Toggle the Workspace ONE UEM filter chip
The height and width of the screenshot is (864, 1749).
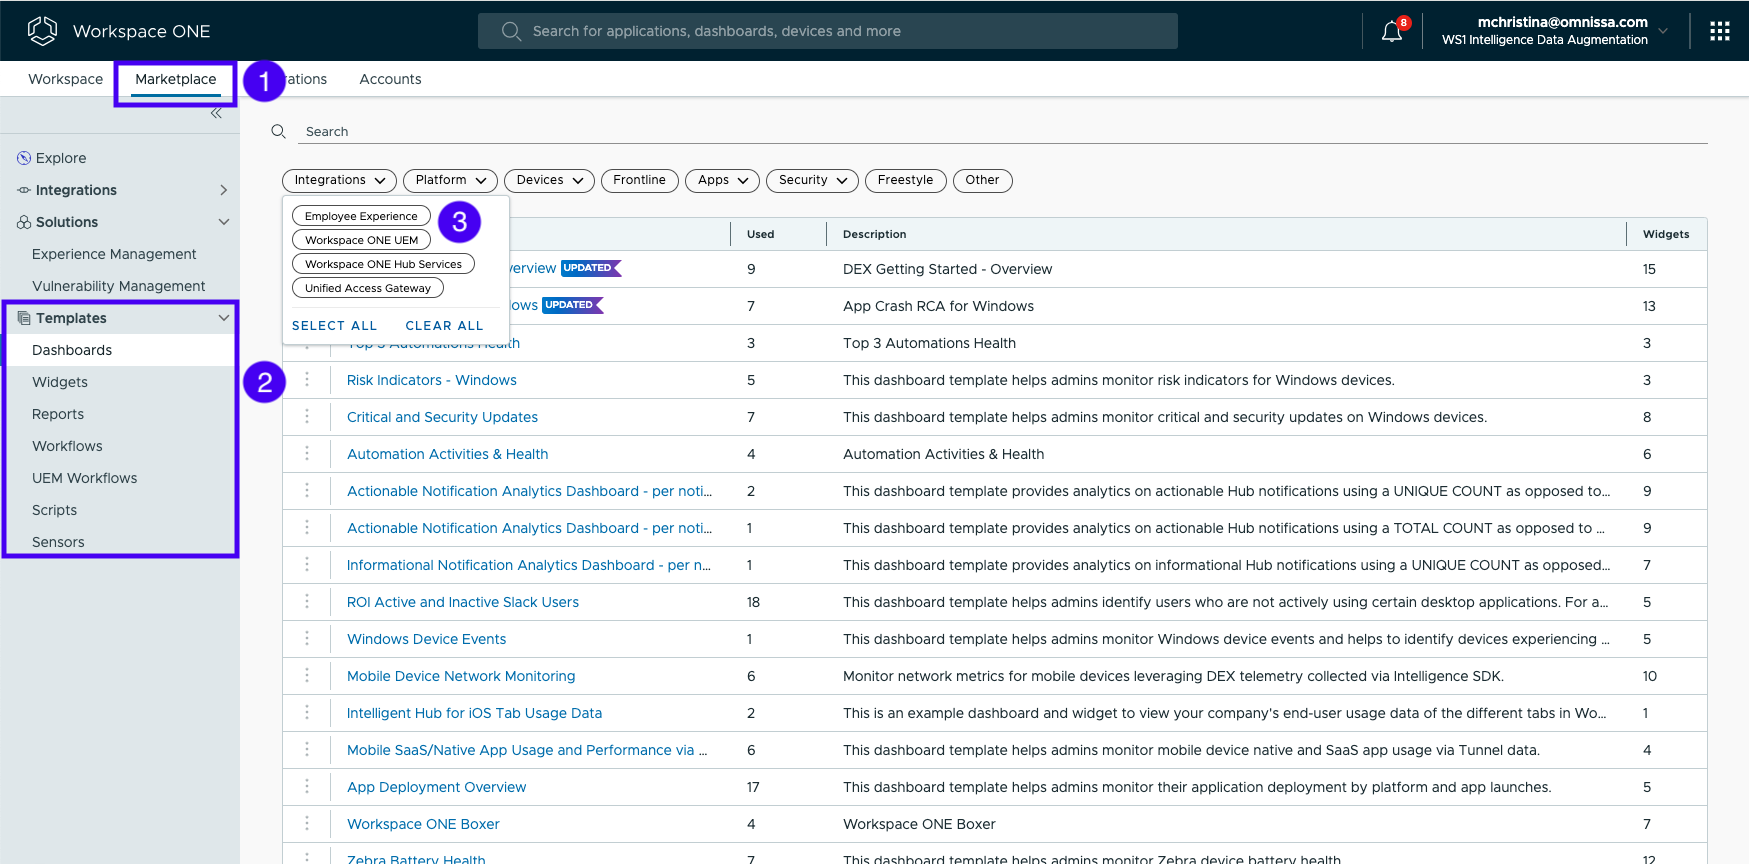click(x=361, y=240)
